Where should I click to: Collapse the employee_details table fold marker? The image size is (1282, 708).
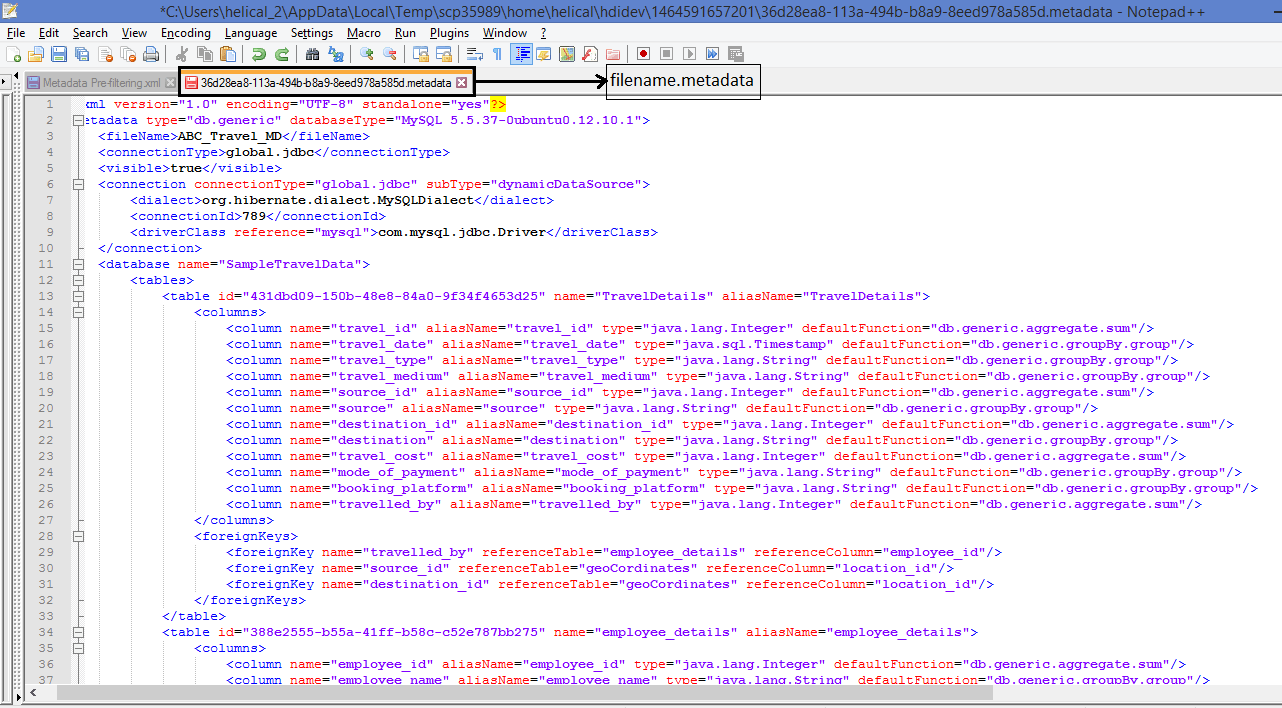click(77, 632)
